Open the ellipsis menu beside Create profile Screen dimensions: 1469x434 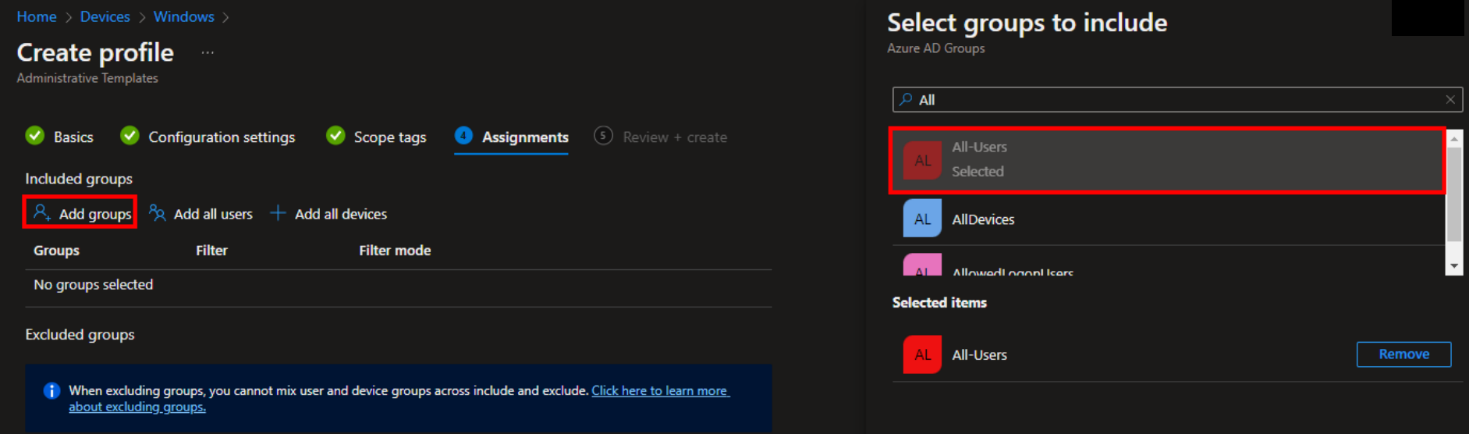[x=207, y=52]
